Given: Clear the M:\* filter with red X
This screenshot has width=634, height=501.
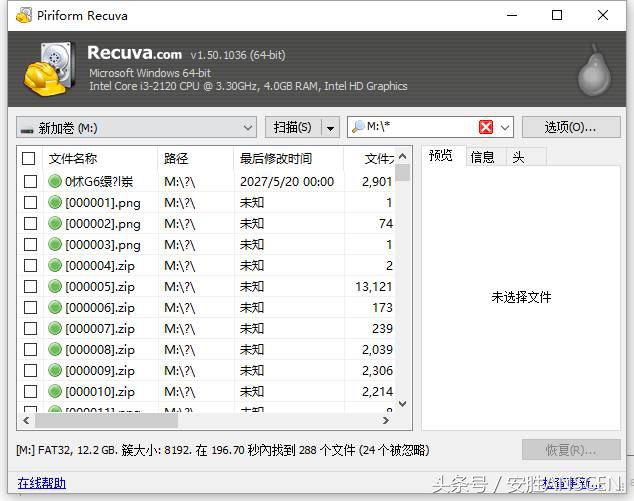Looking at the screenshot, I should click(x=486, y=127).
